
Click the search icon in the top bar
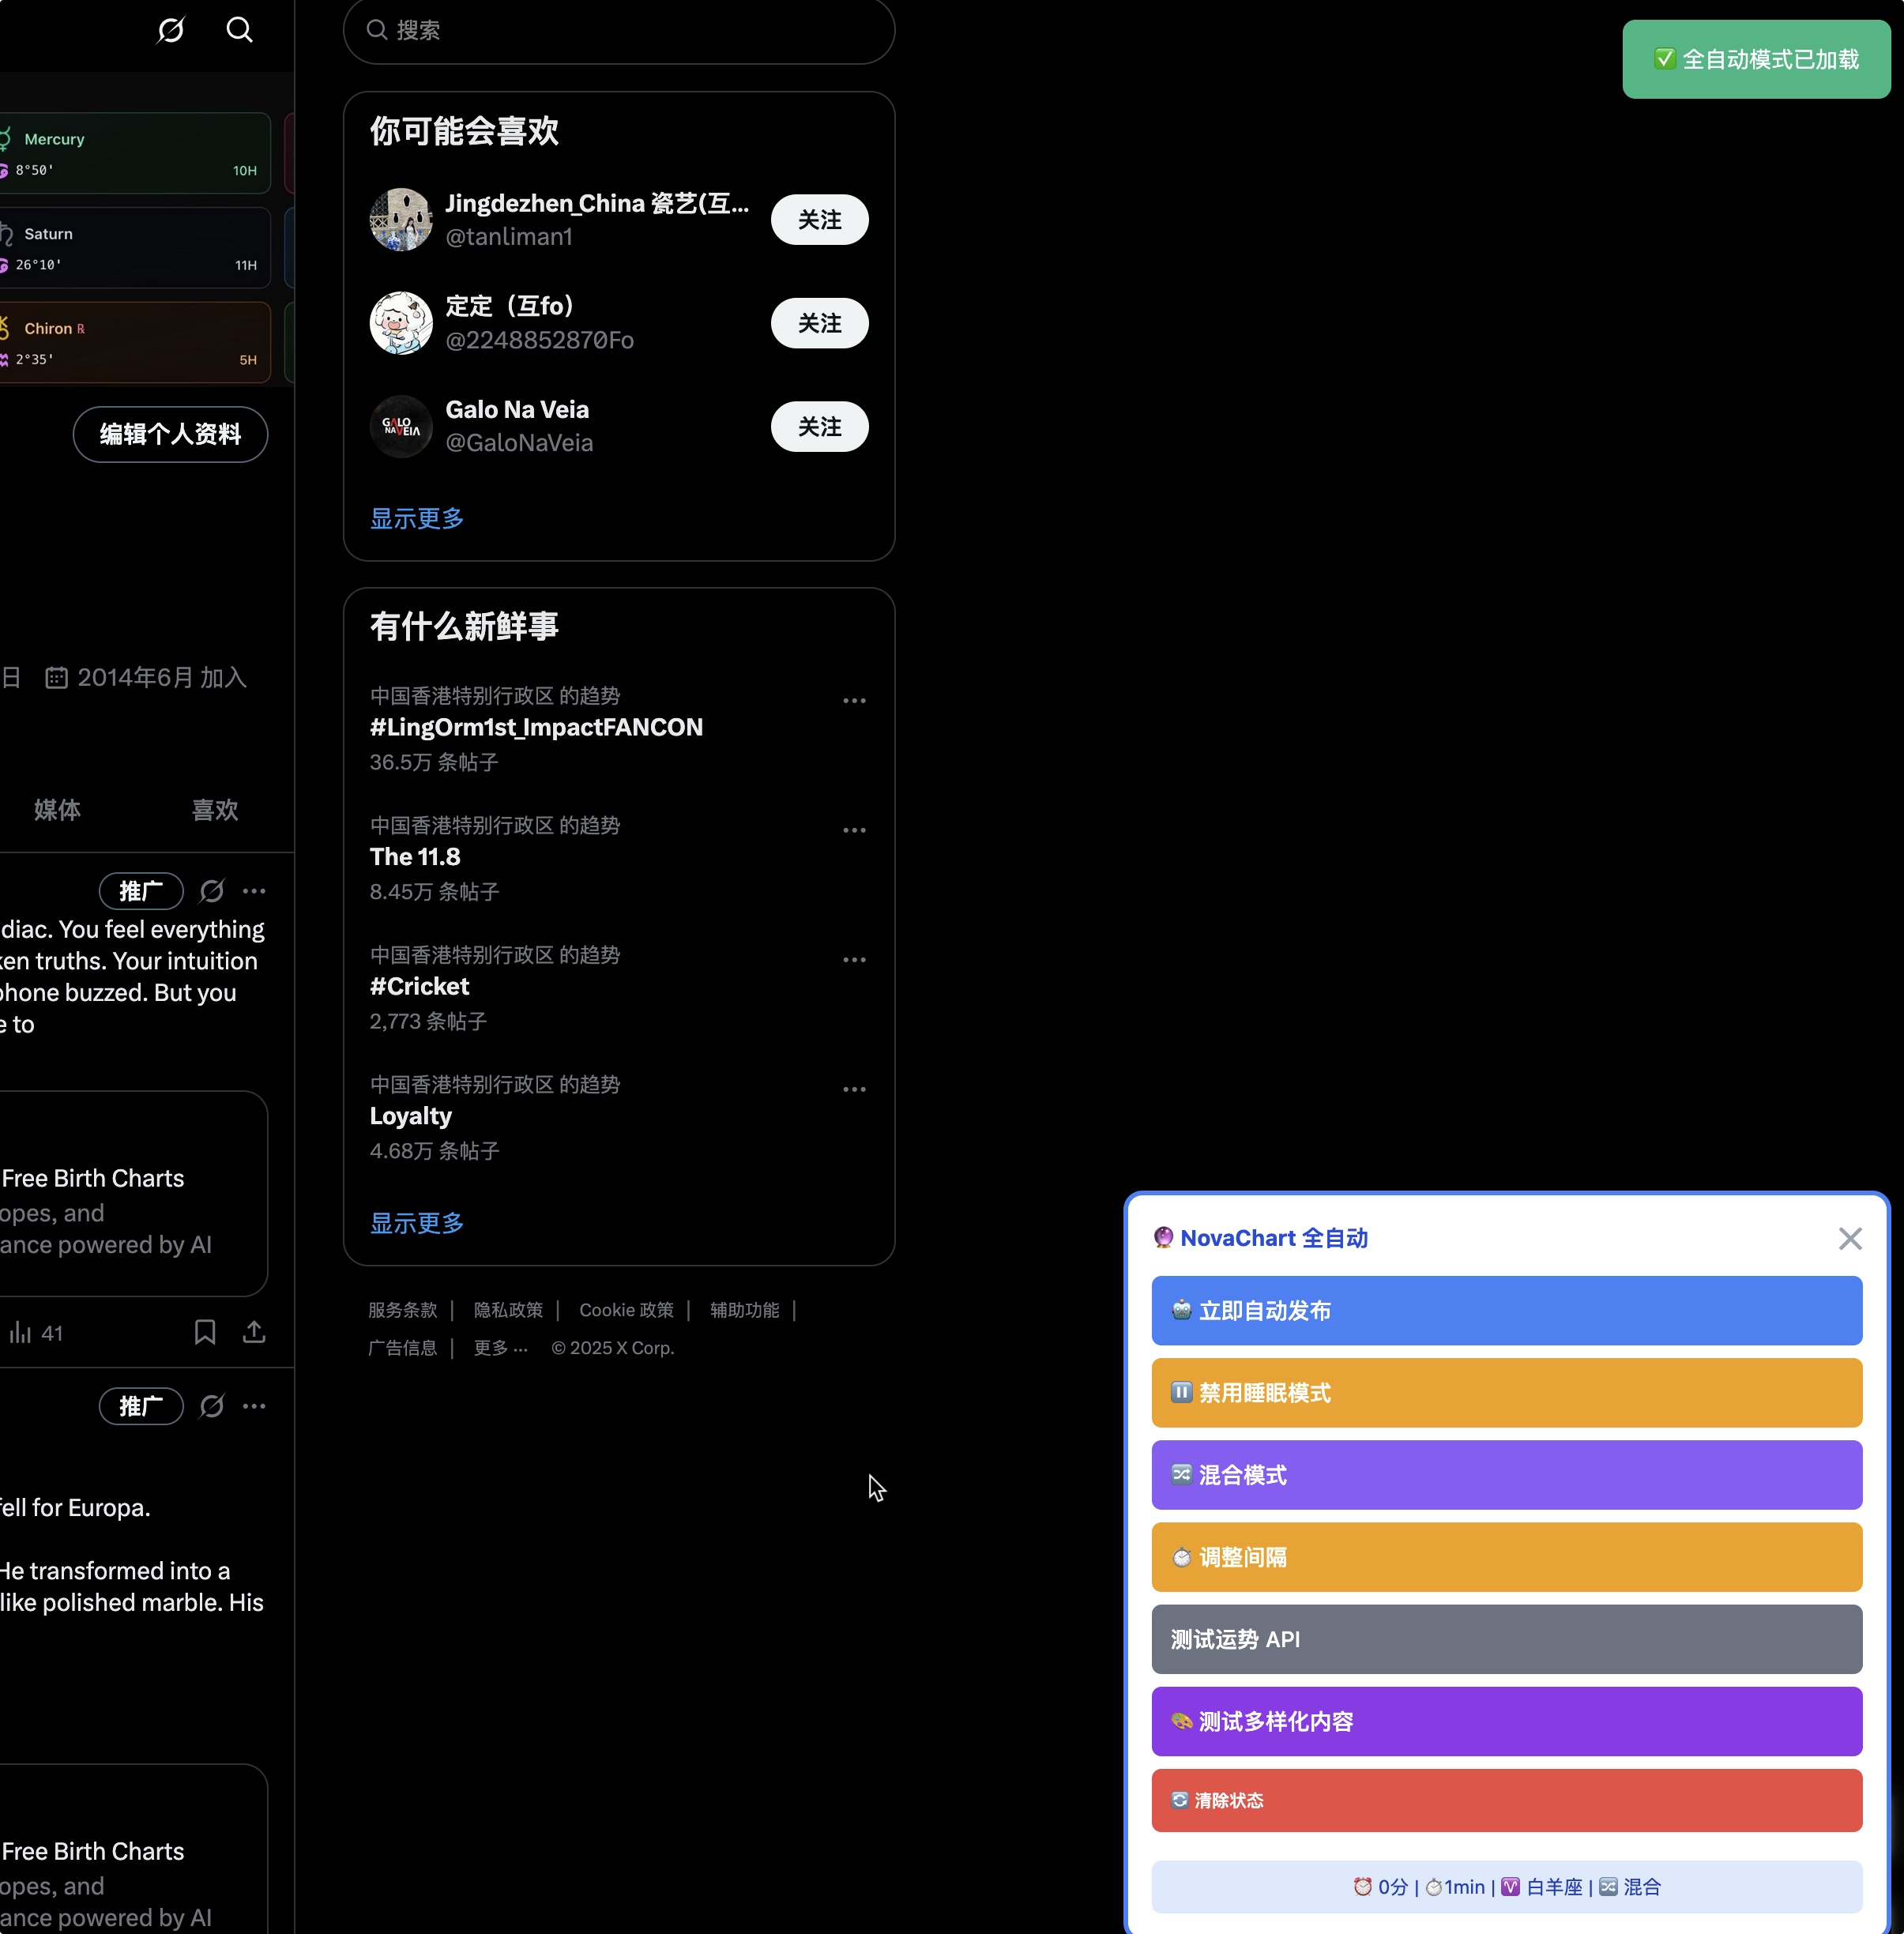[x=239, y=30]
